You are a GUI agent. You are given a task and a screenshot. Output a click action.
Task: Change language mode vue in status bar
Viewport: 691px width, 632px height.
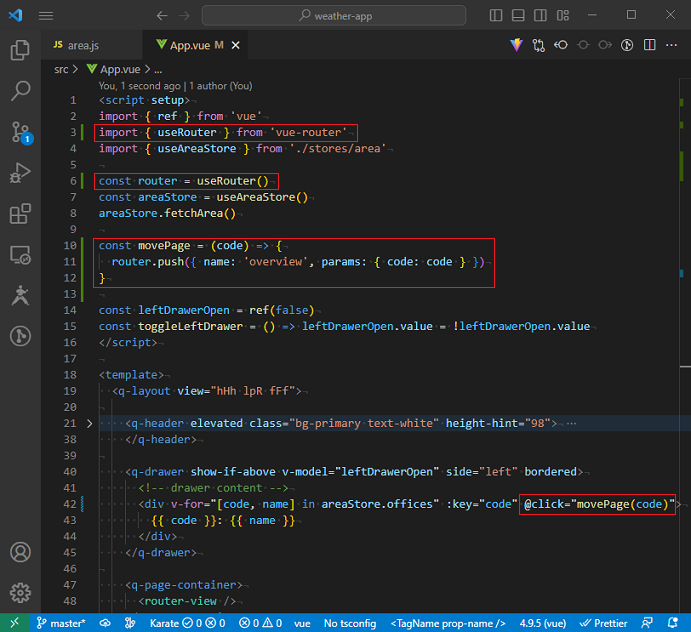pyautogui.click(x=302, y=623)
